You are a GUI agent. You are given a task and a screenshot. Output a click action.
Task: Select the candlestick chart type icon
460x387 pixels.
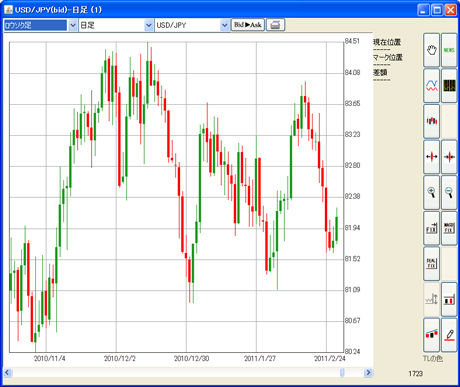click(x=432, y=121)
